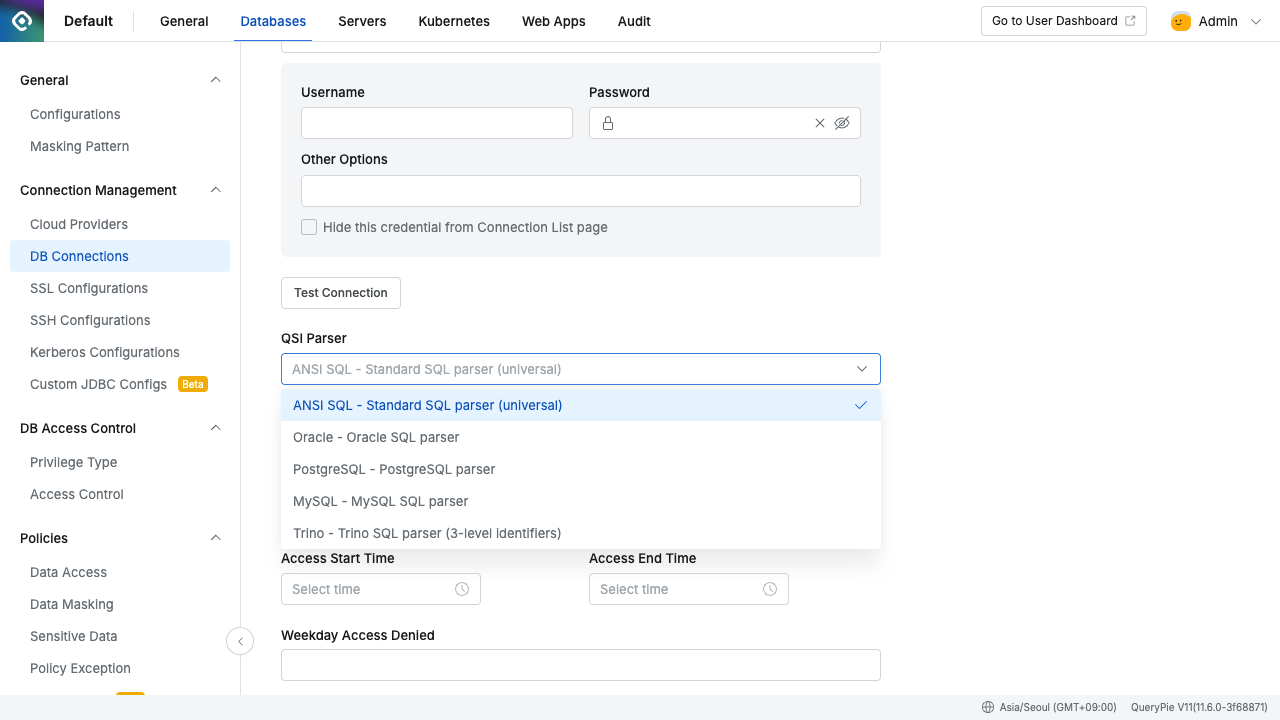Image resolution: width=1280 pixels, height=720 pixels.
Task: Collapse the DB Access Control section
Action: pyautogui.click(x=215, y=428)
